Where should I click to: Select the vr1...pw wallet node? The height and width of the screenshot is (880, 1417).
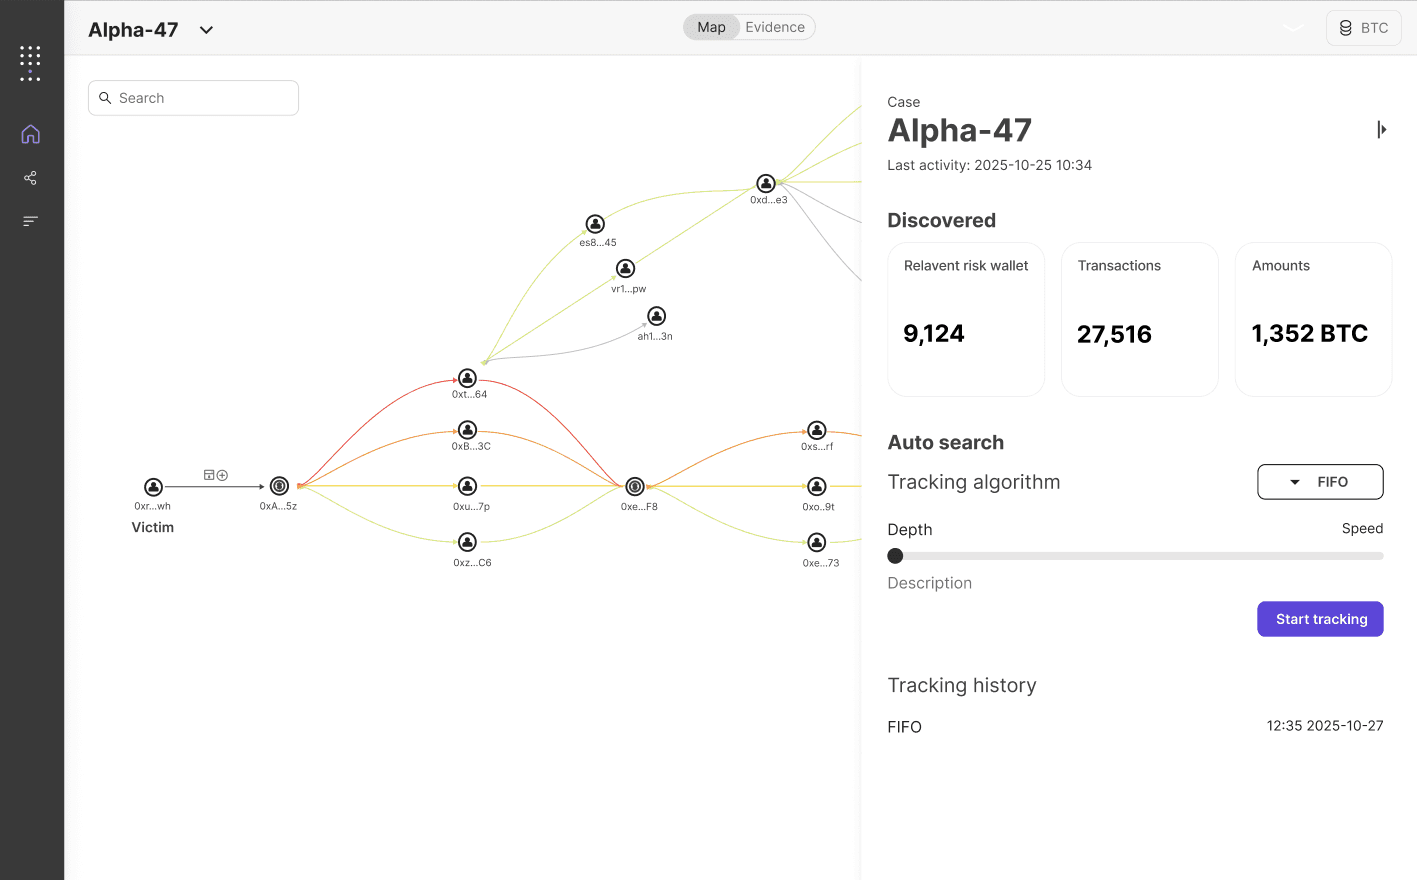click(x=625, y=268)
